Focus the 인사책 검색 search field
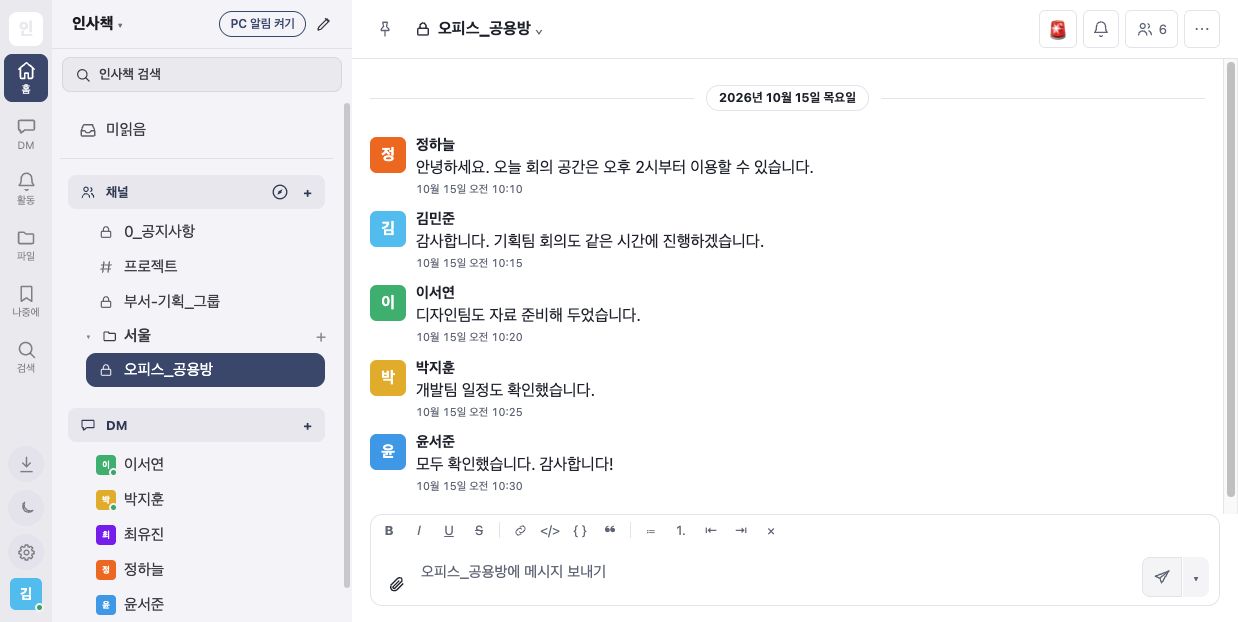This screenshot has width=1238, height=622. (x=202, y=74)
